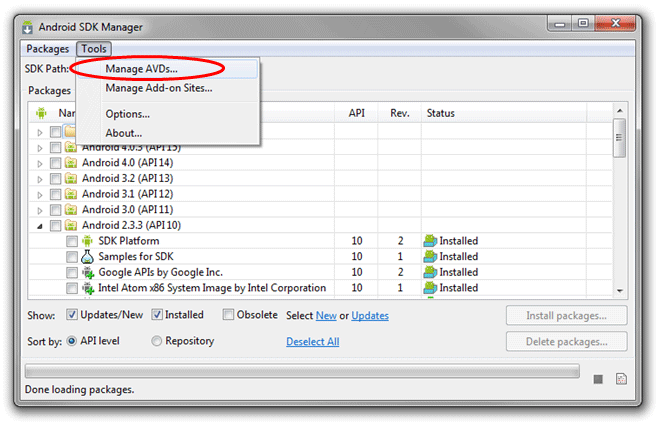This screenshot has width=657, height=422.
Task: Check the SDK Platform checkbox
Action: (72, 241)
